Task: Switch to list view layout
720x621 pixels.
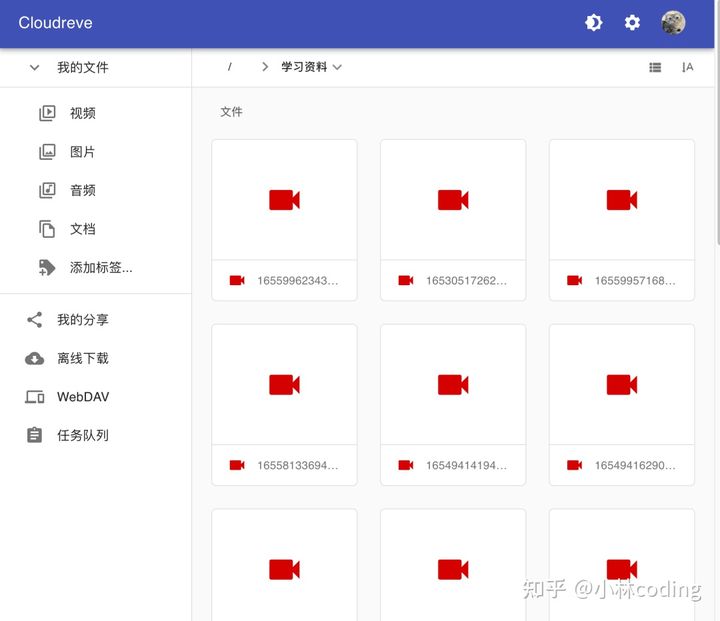Action: (655, 68)
